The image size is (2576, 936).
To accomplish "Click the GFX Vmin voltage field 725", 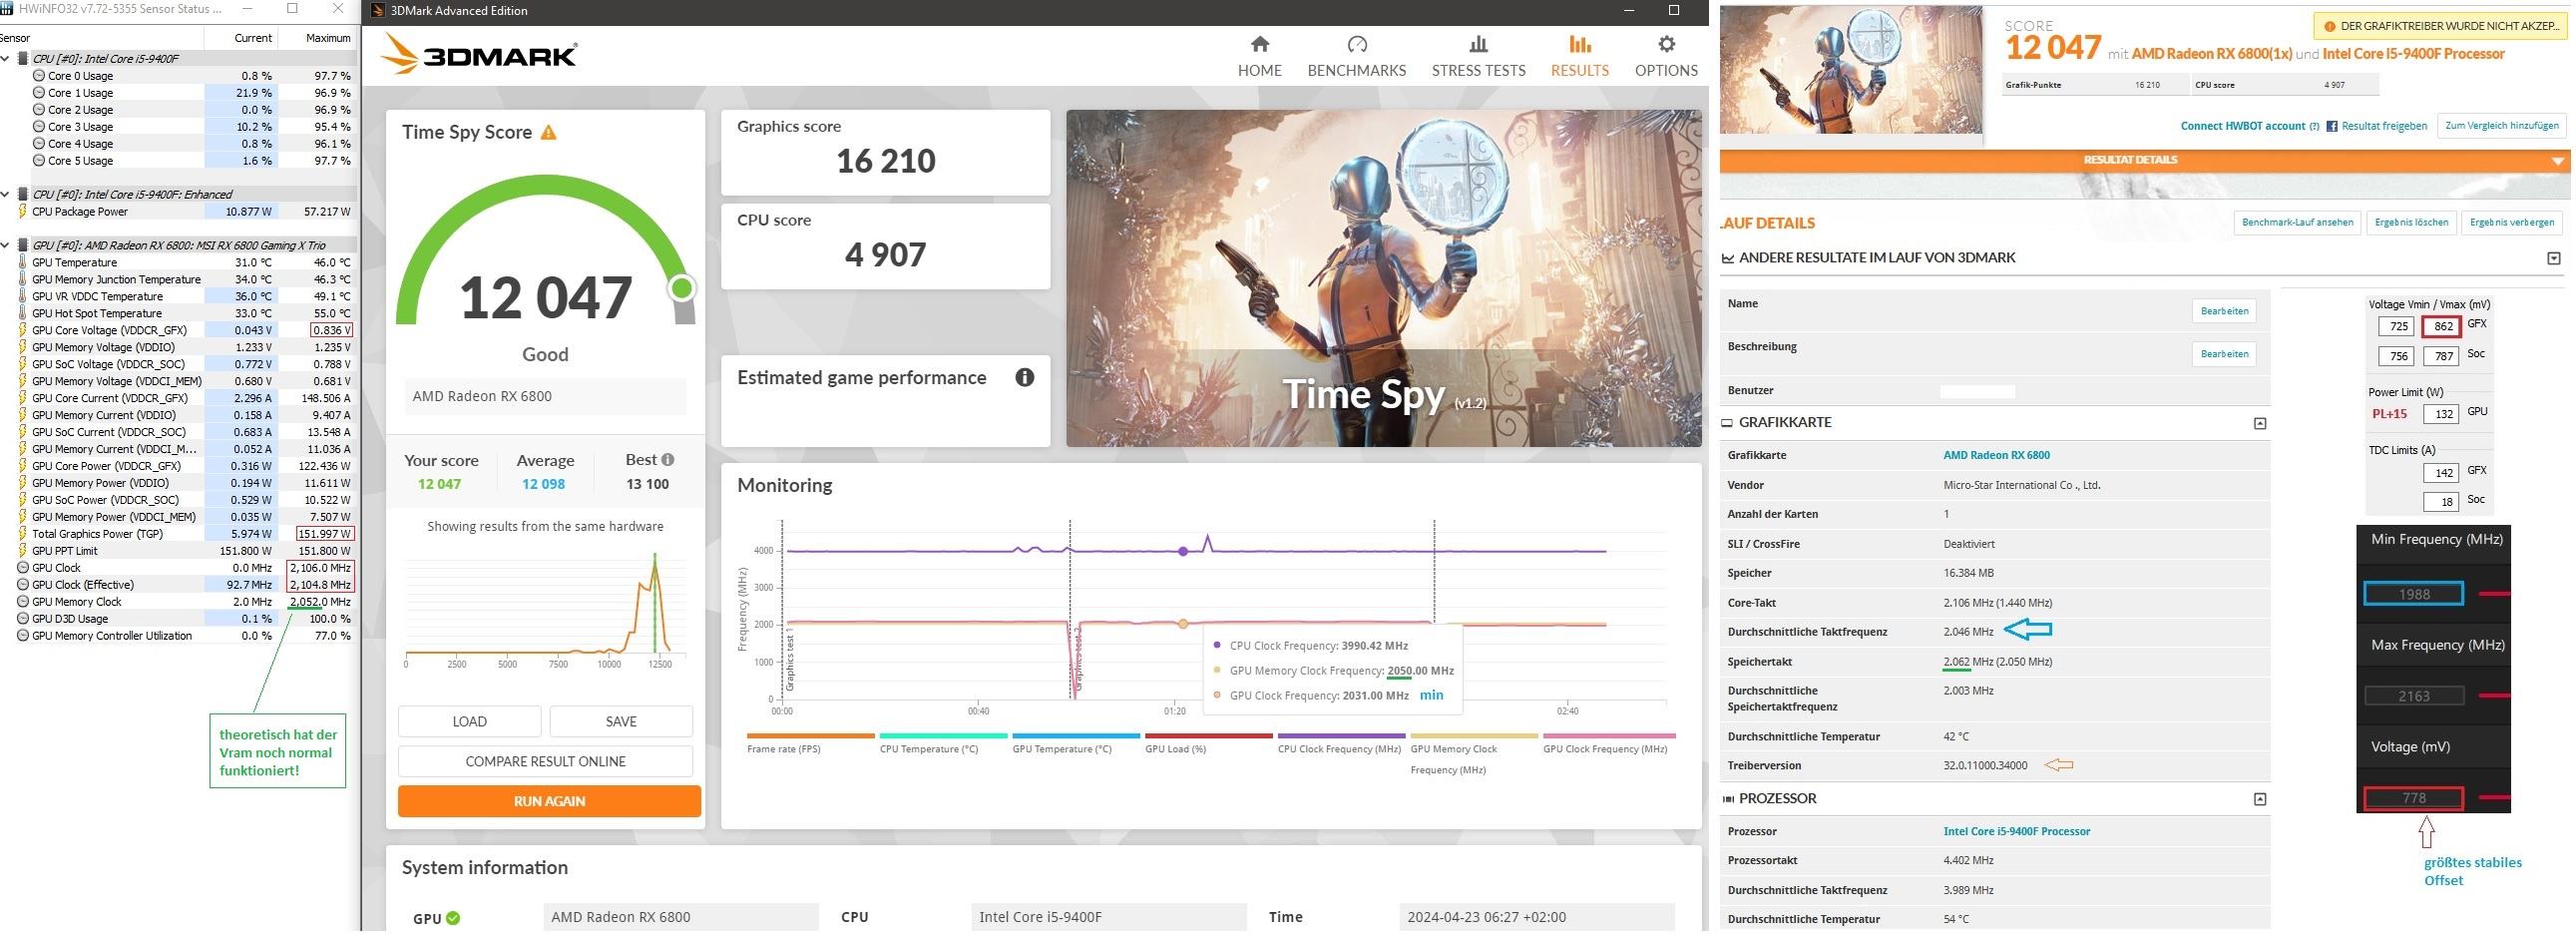I will coord(2396,326).
